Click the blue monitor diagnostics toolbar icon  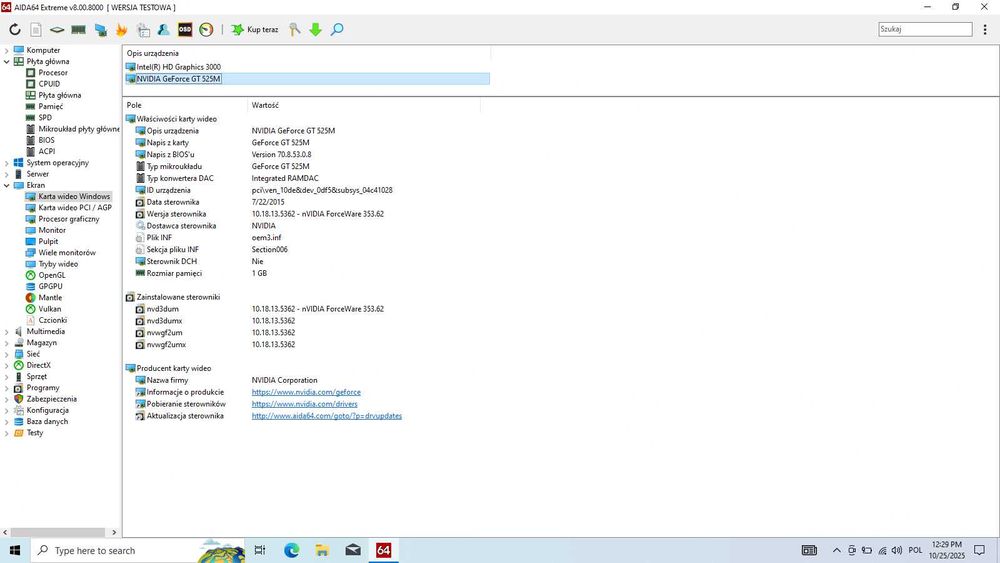click(100, 29)
